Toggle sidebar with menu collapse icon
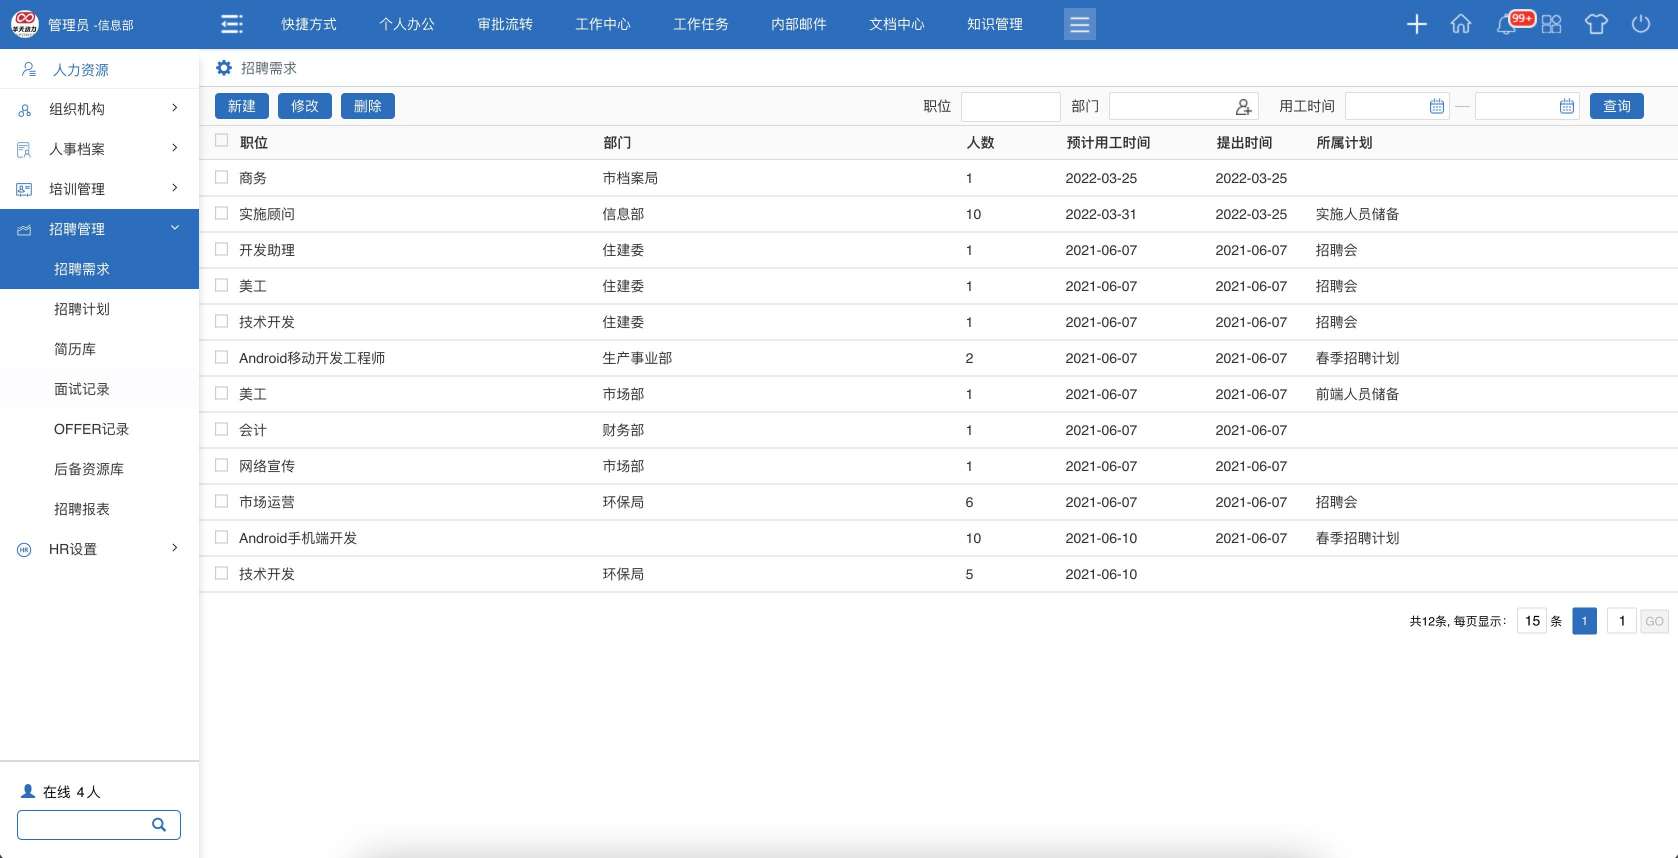The height and width of the screenshot is (858, 1678). (x=232, y=24)
